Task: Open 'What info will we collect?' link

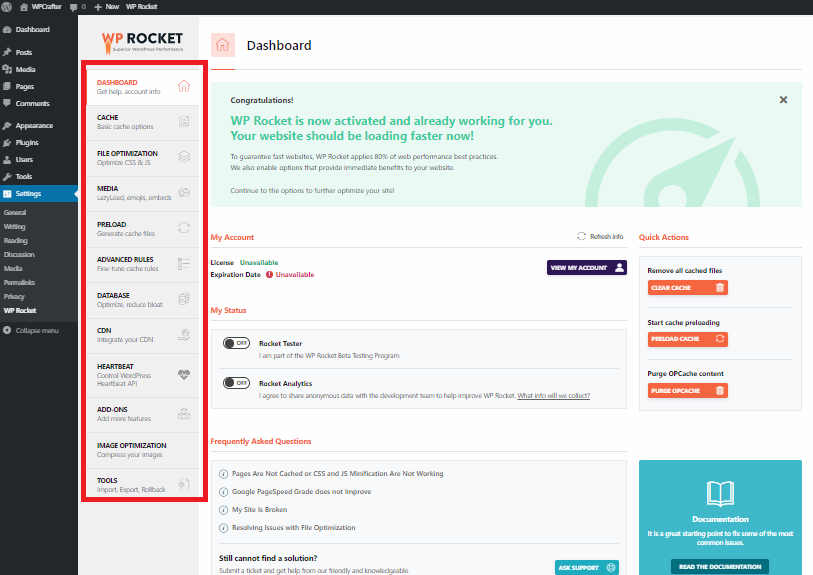Action: coord(553,396)
